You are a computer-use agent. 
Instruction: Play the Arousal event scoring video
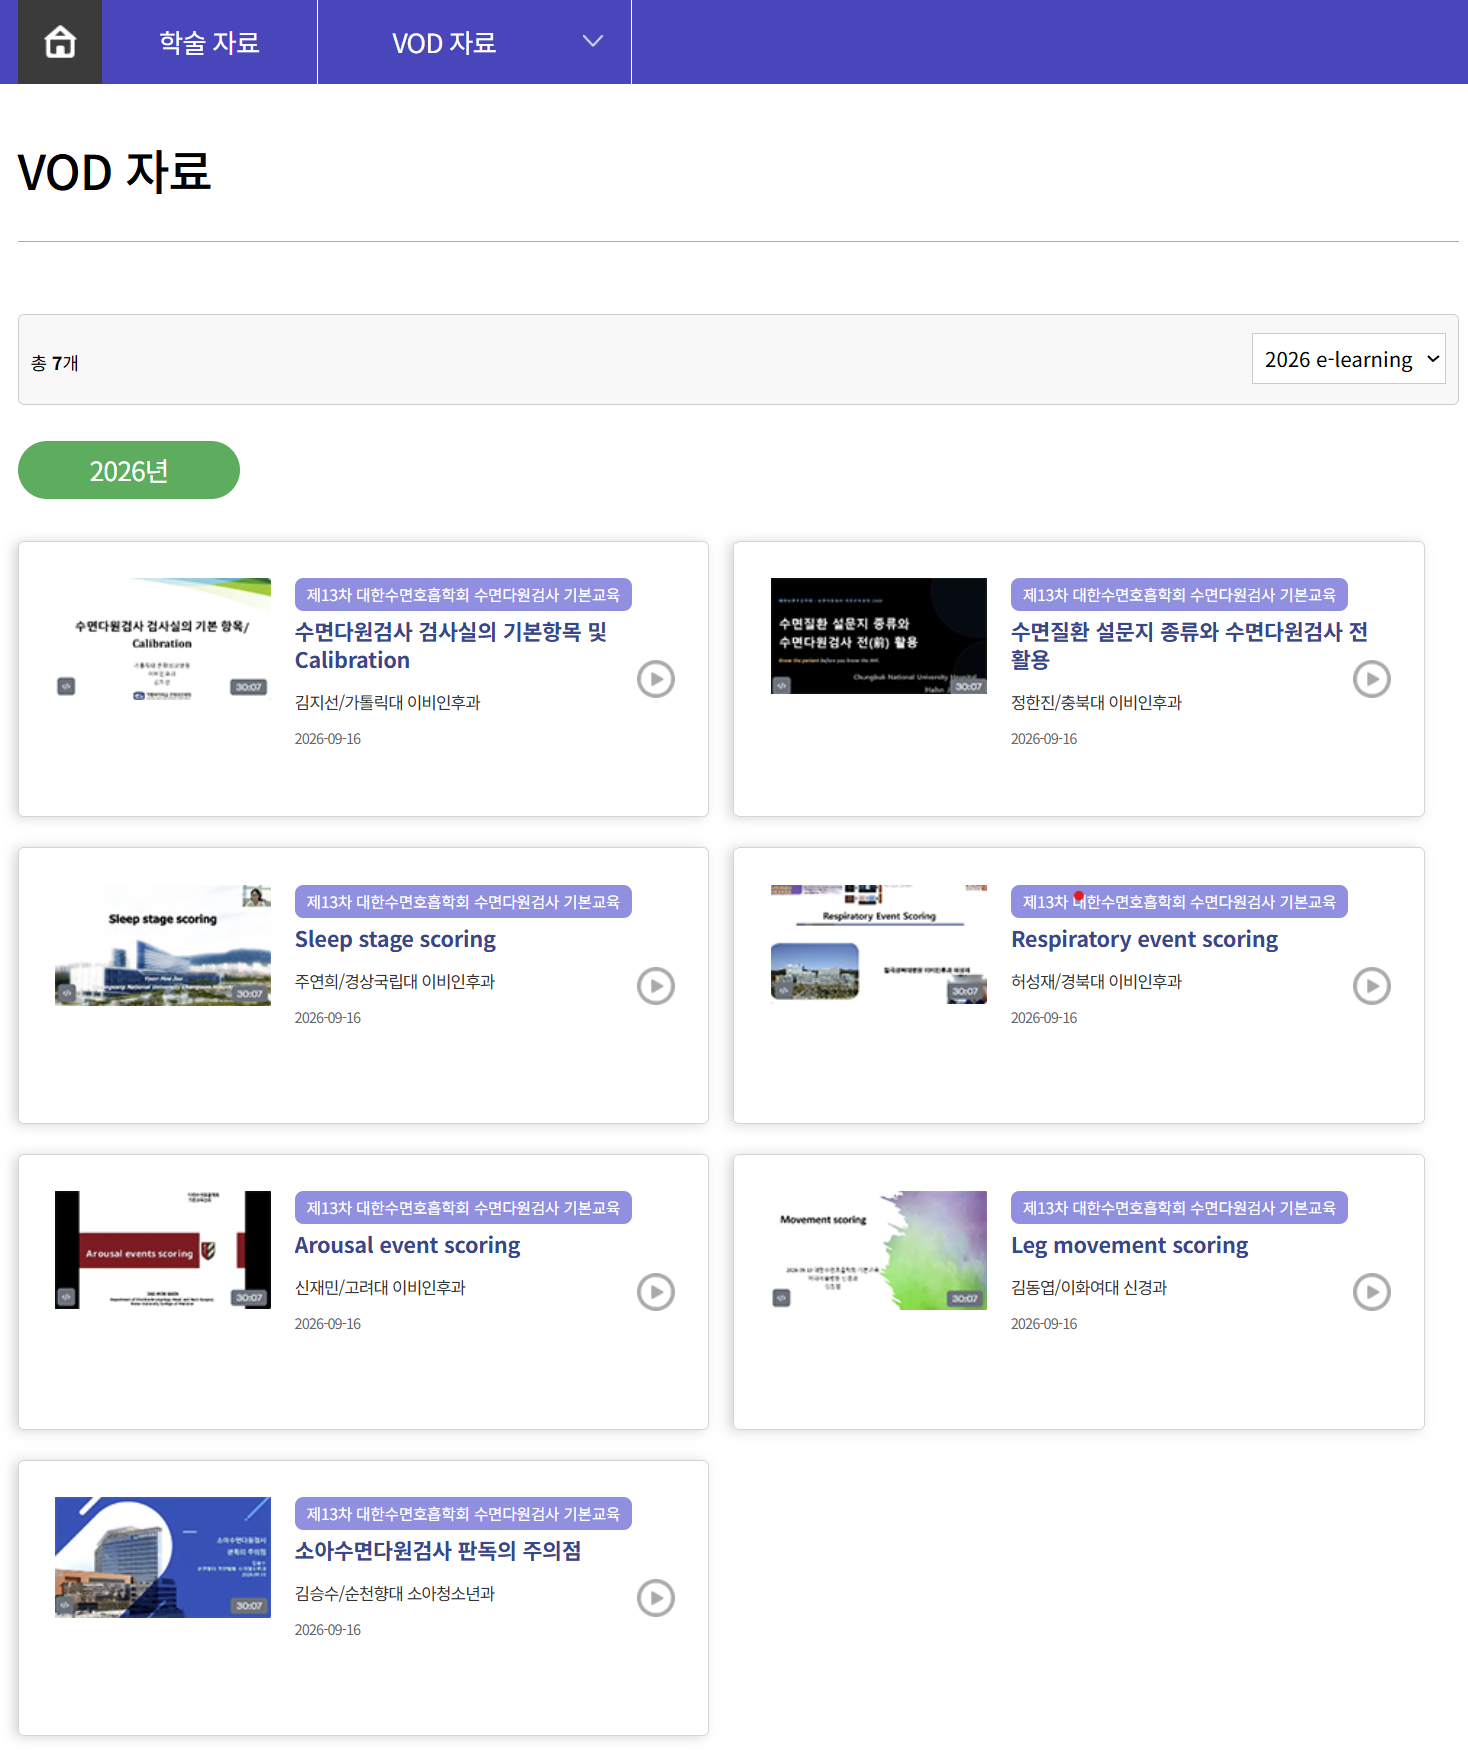[656, 1292]
